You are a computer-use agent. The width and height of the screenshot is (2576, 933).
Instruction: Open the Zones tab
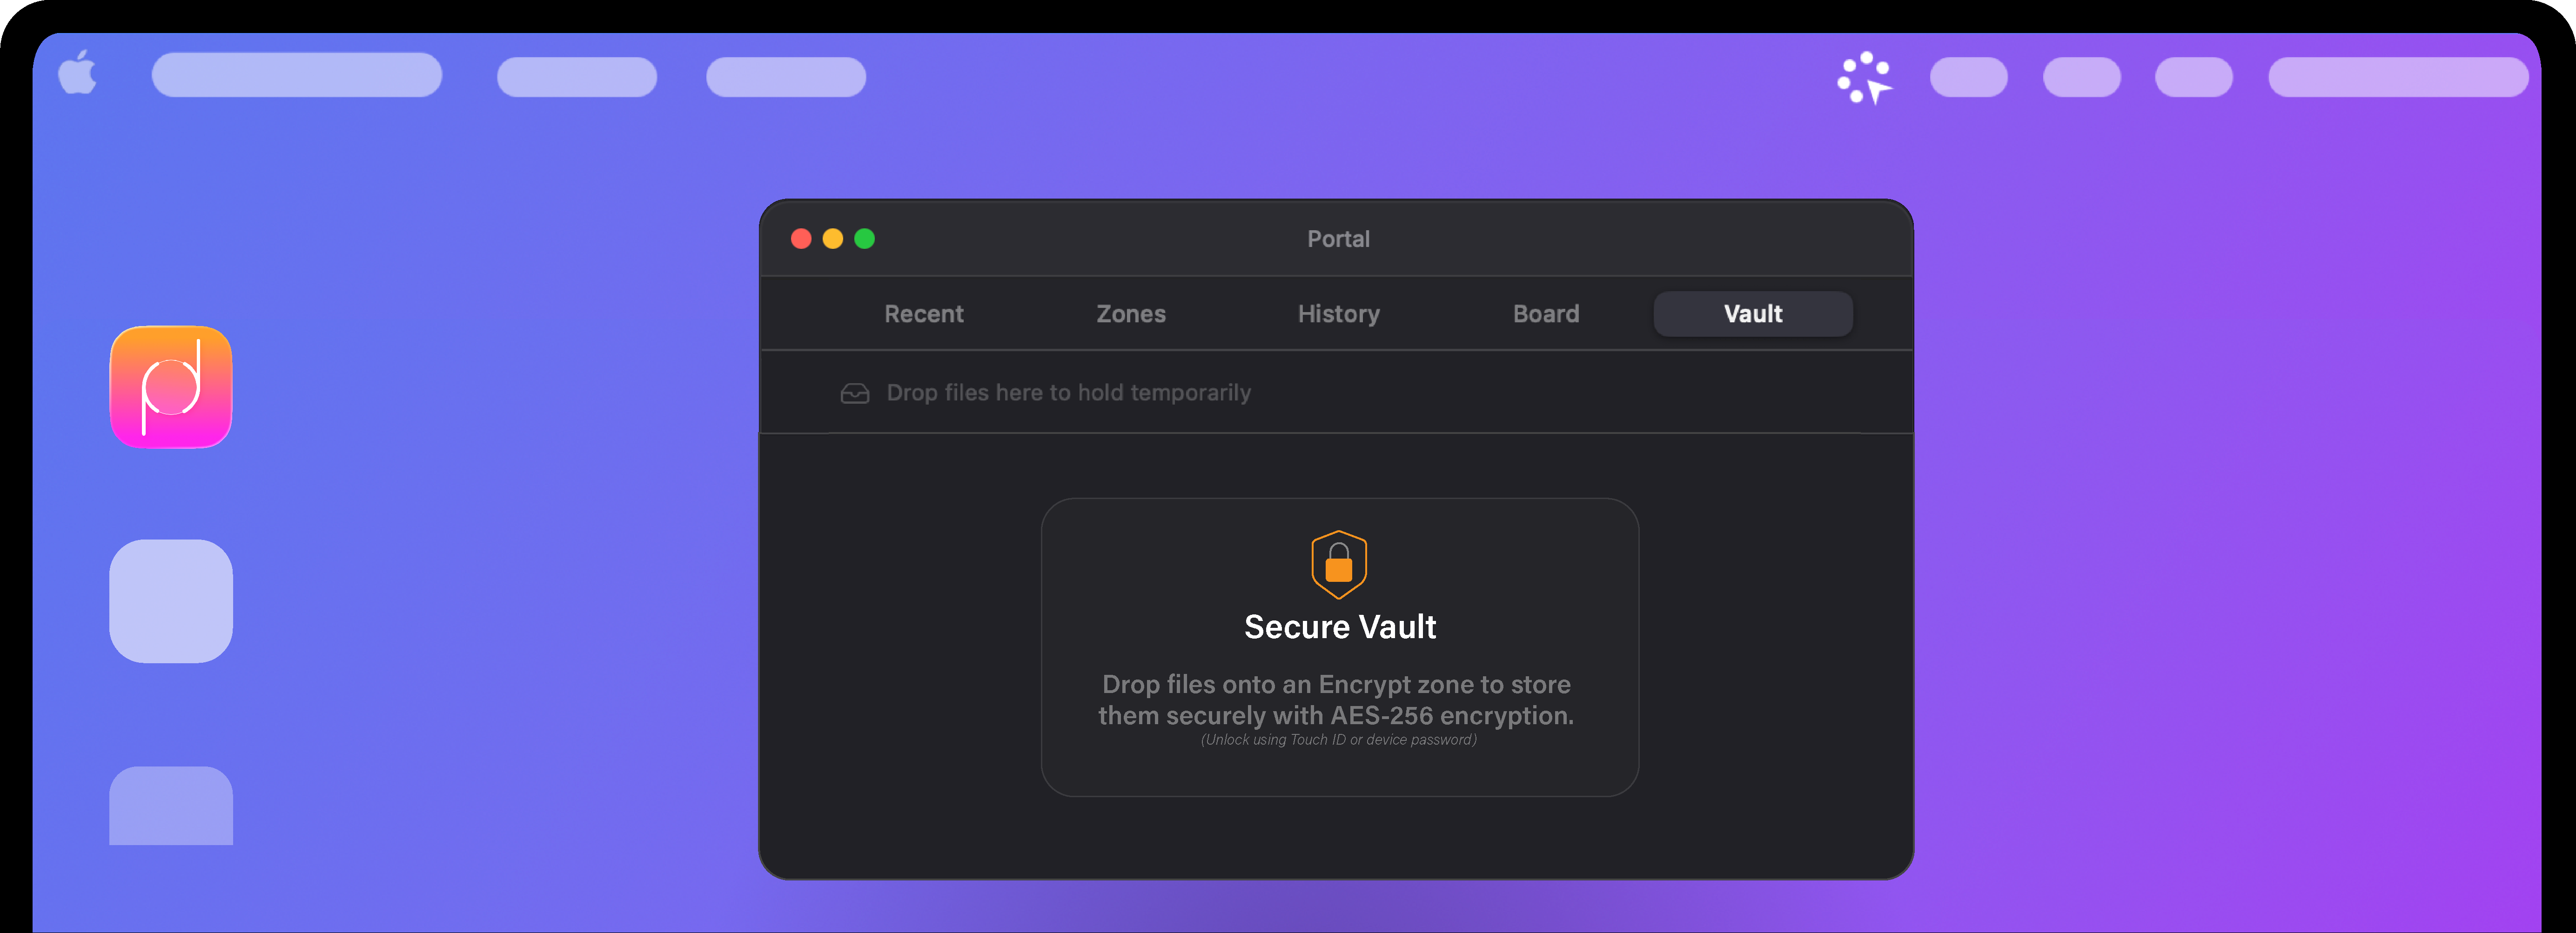[x=1131, y=314]
